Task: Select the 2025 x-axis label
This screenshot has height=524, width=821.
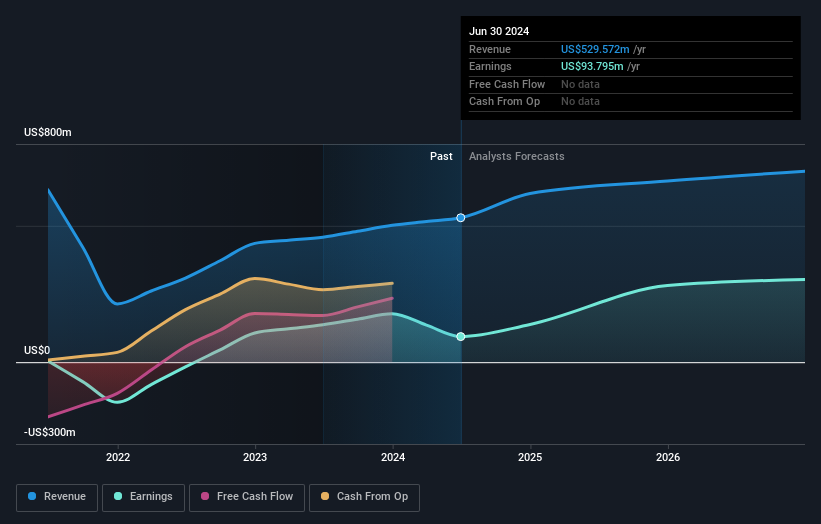Action: pyautogui.click(x=530, y=457)
